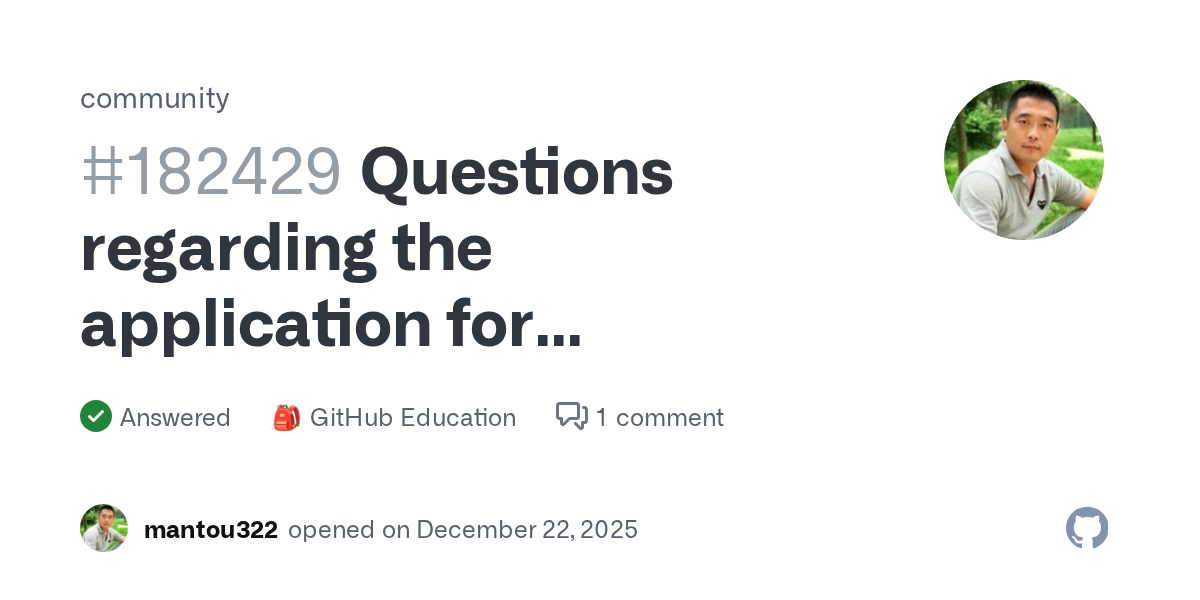Open the mantou322 username link
This screenshot has width=1200, height=600.
pos(210,529)
